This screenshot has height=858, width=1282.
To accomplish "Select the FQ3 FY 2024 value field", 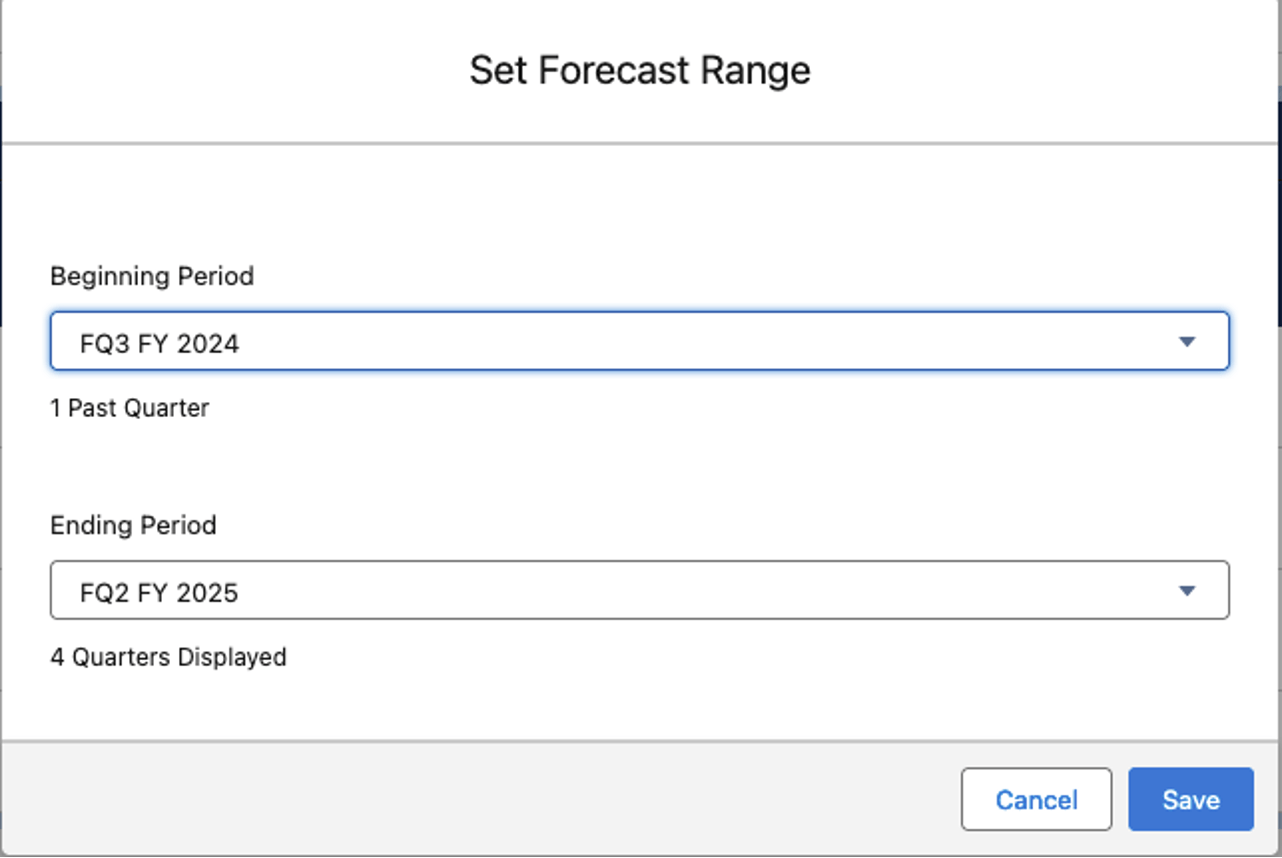I will click(x=640, y=342).
